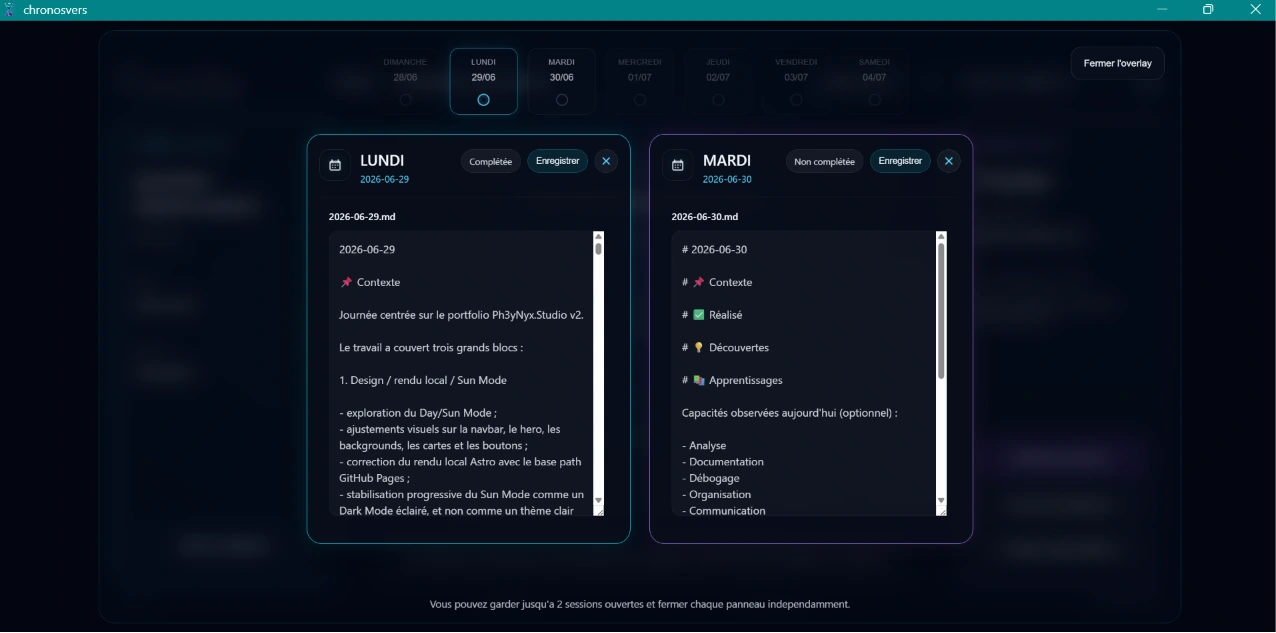Click the 2026-06-29.md file name label
The image size is (1276, 633).
[x=362, y=217]
